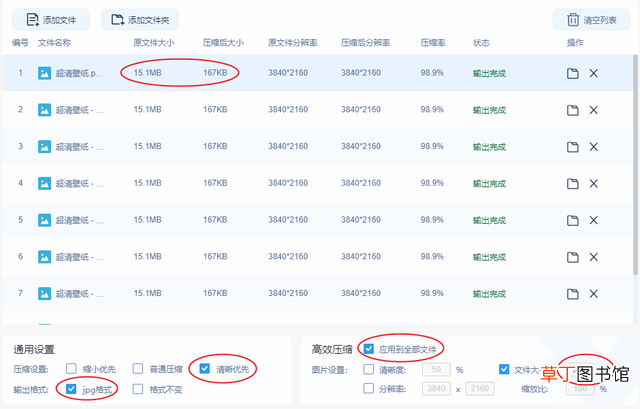Click the resolution height field showing 2160
Image resolution: width=640 pixels, height=409 pixels.
point(480,388)
